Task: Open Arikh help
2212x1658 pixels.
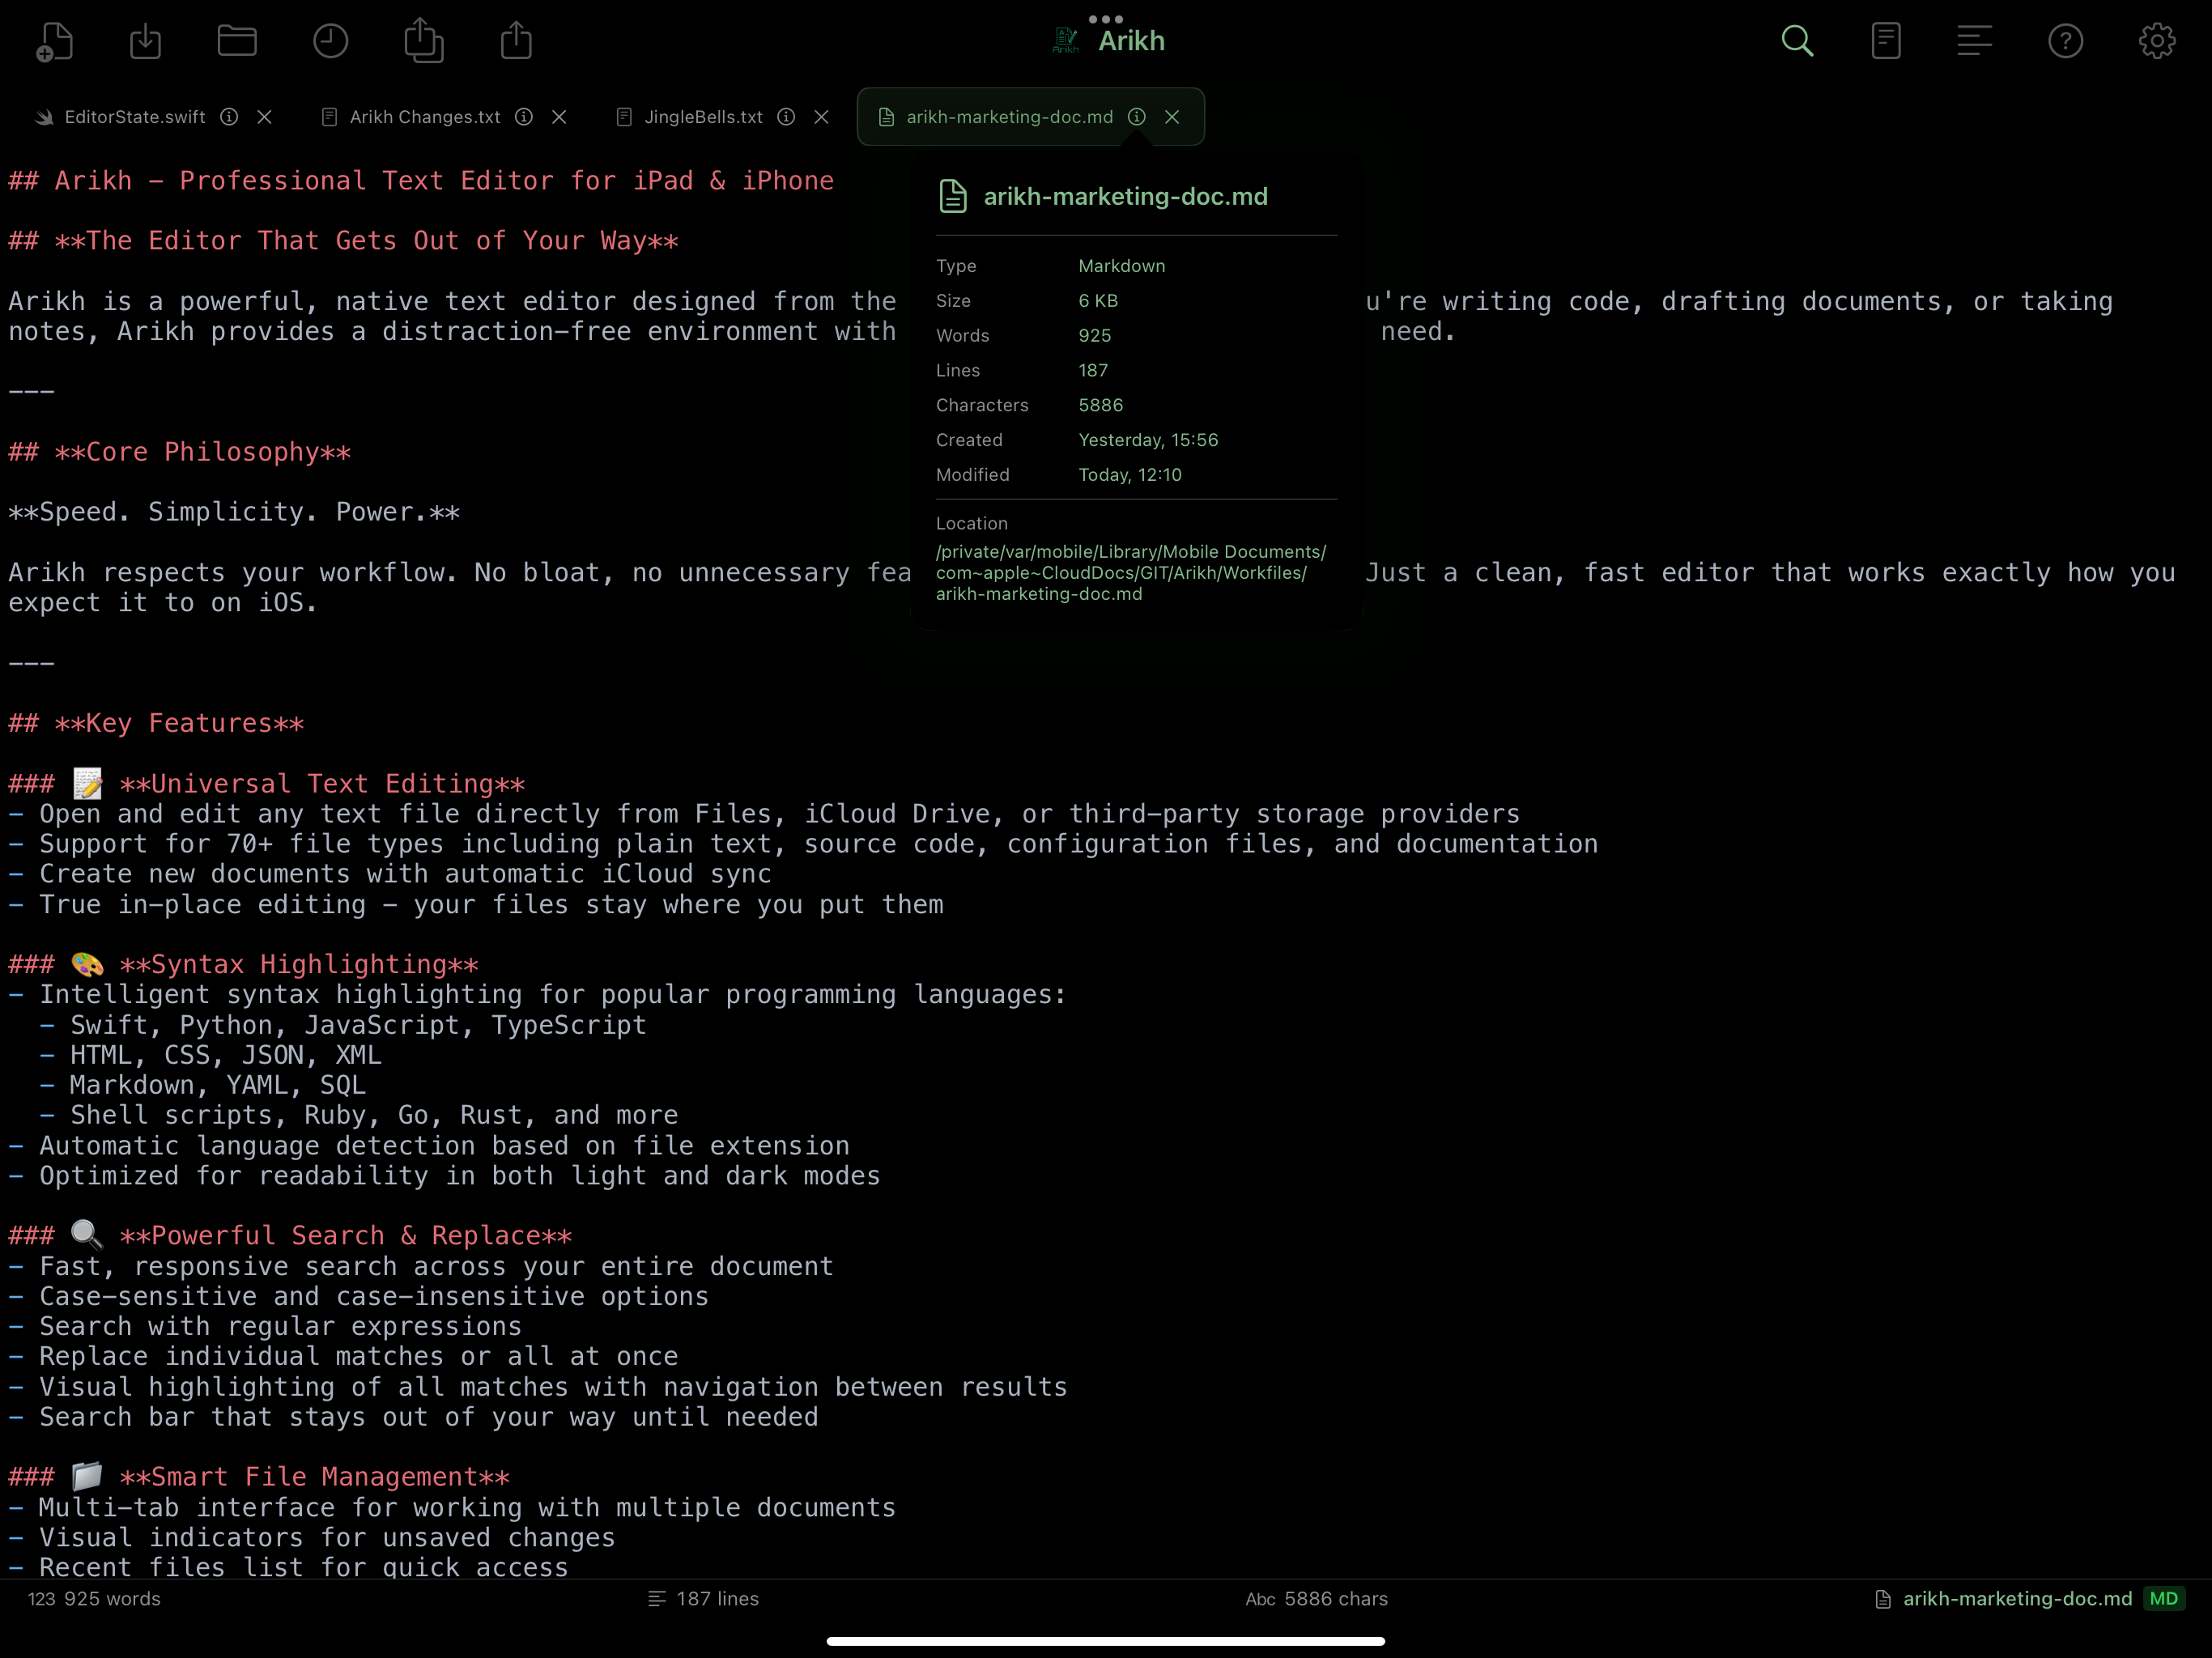Action: click(2066, 40)
